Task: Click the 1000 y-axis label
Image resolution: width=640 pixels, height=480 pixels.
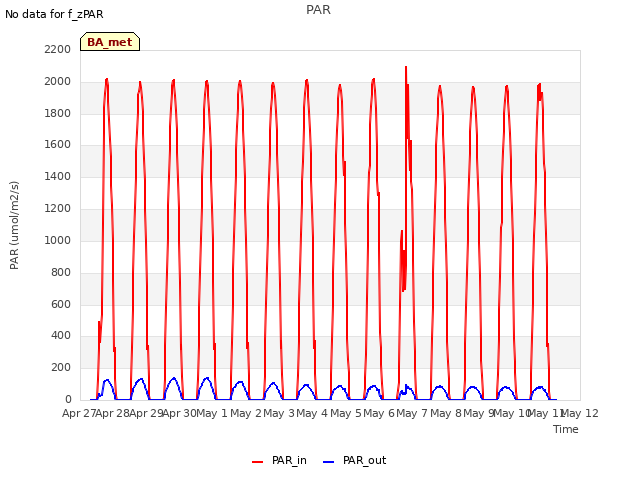Action: coord(58,240)
